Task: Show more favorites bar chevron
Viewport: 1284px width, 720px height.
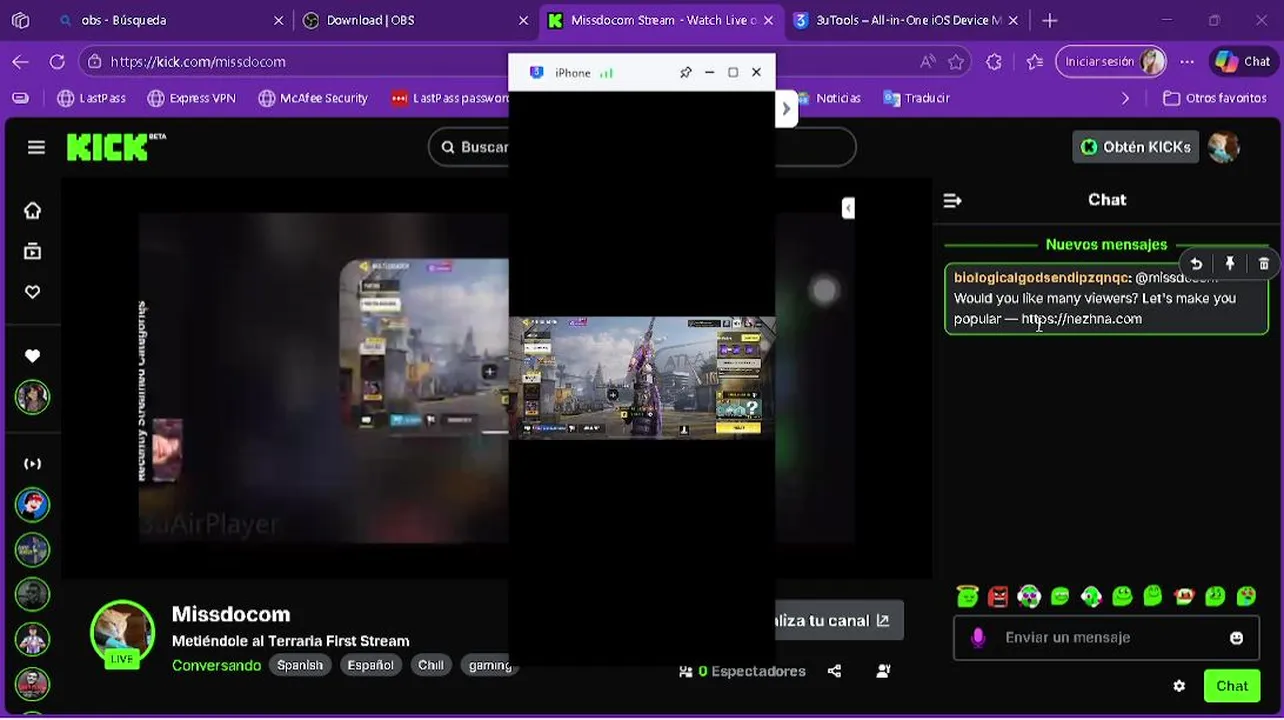Action: (1125, 98)
